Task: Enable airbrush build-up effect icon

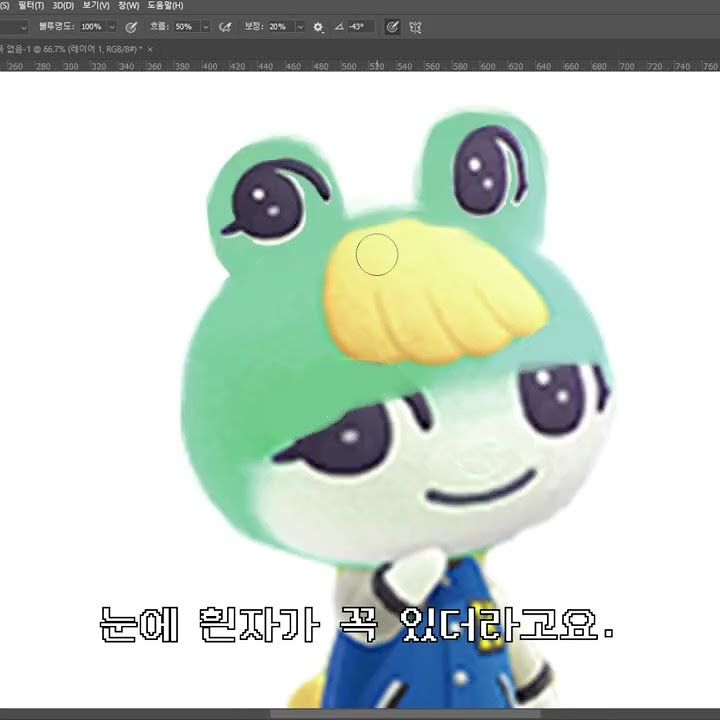Action: click(x=225, y=27)
